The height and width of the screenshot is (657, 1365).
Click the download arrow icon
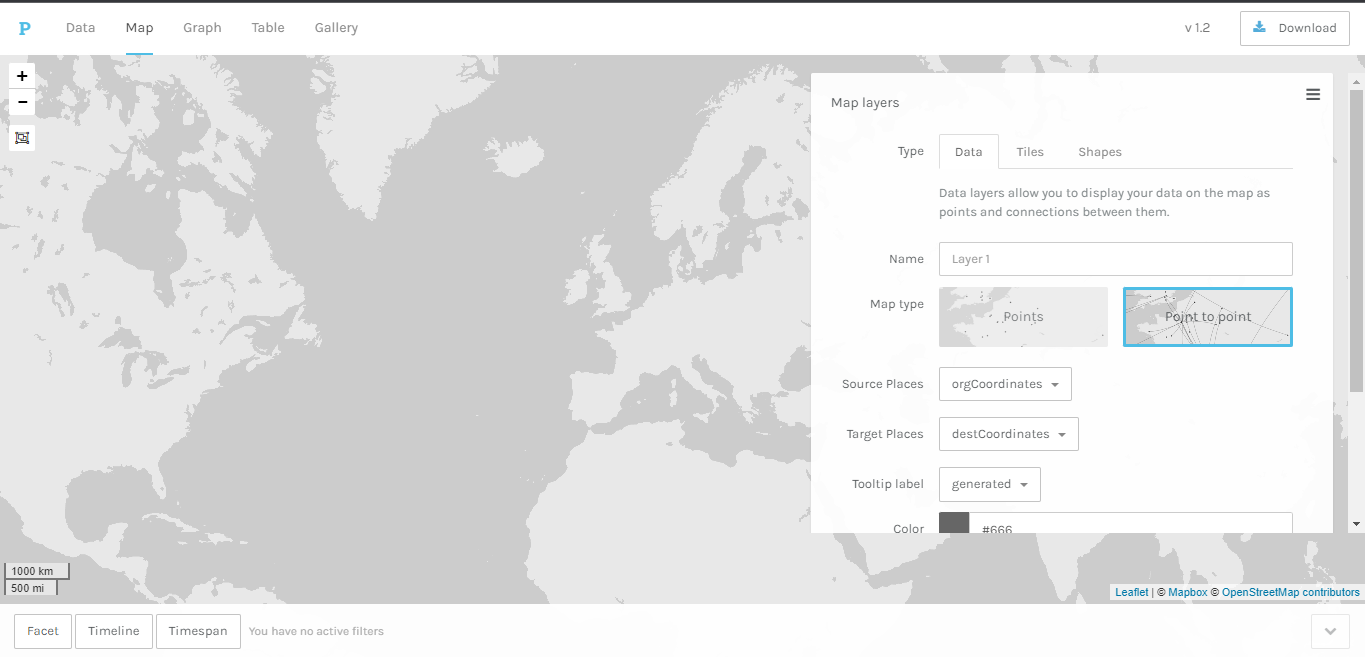click(x=1259, y=27)
